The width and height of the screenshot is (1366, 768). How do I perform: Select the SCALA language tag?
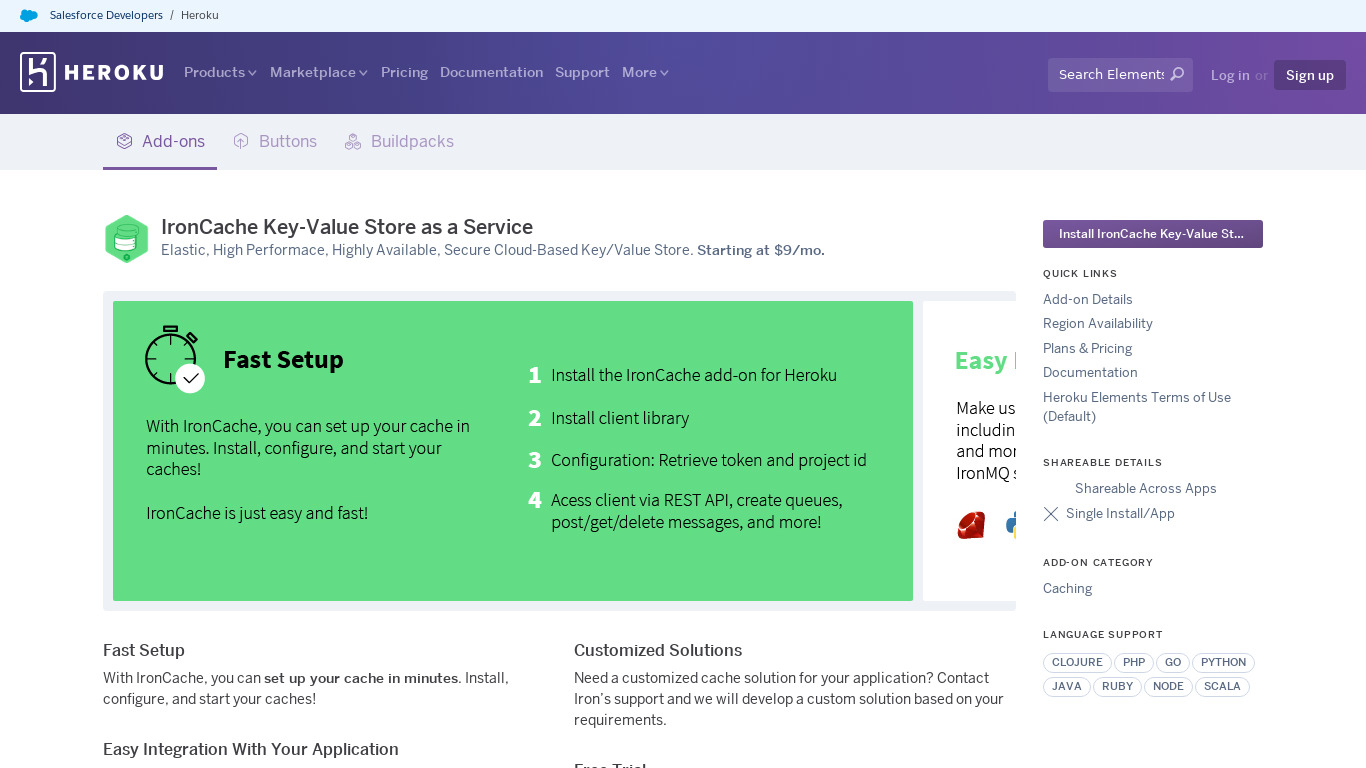point(1222,686)
